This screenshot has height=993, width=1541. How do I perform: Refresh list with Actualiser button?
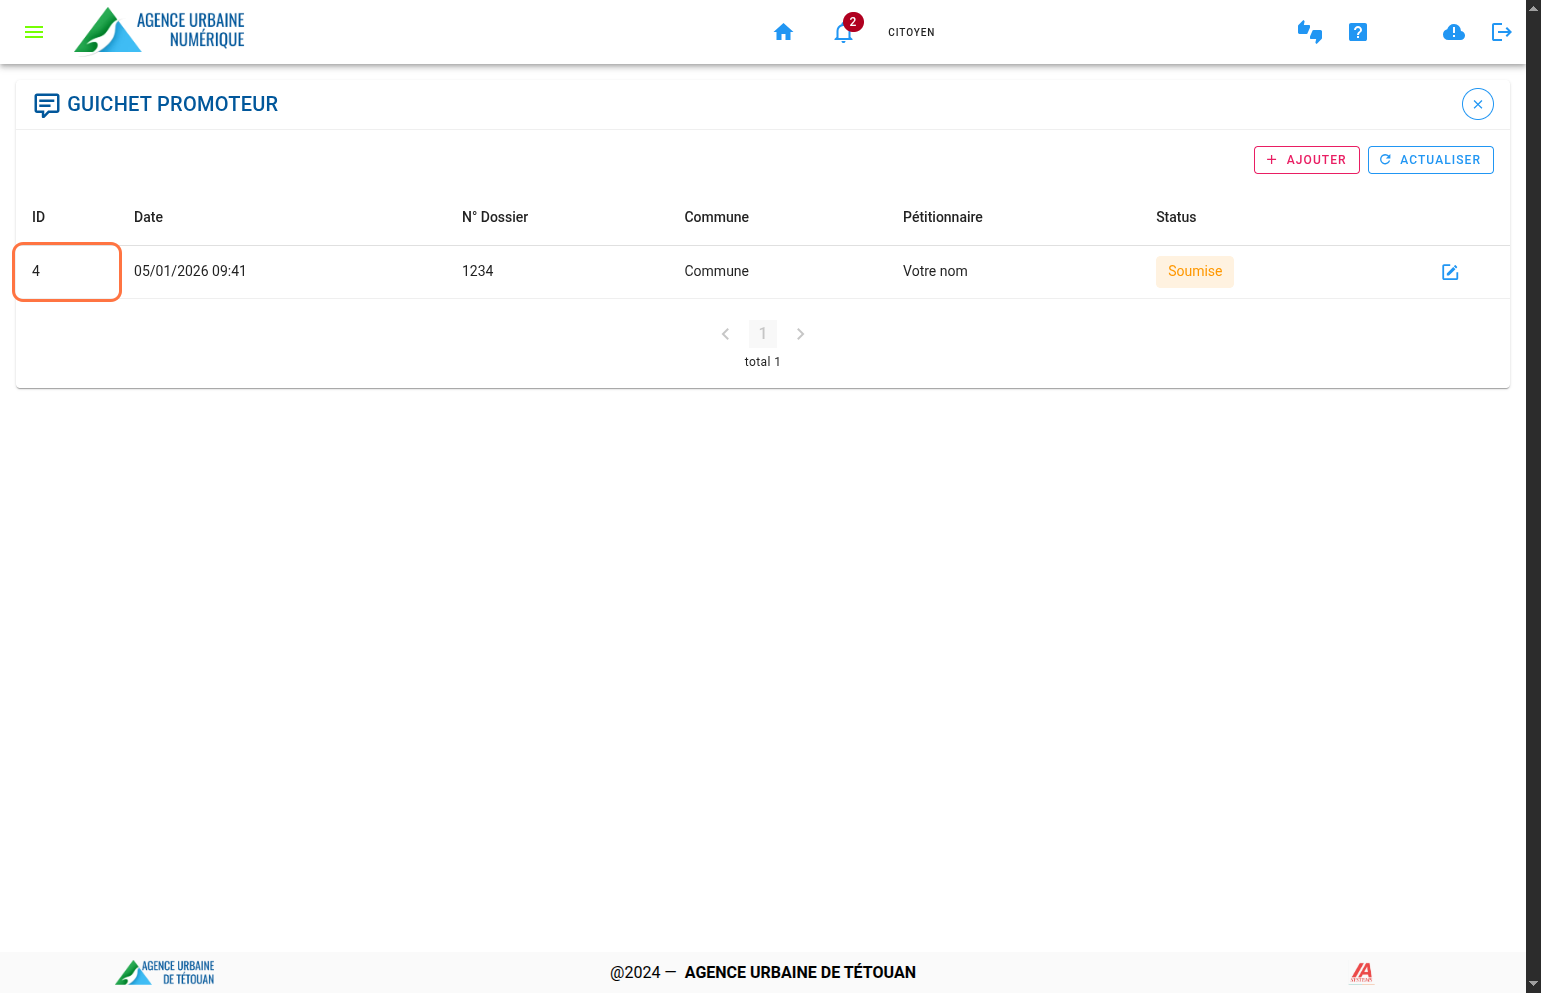click(x=1430, y=160)
